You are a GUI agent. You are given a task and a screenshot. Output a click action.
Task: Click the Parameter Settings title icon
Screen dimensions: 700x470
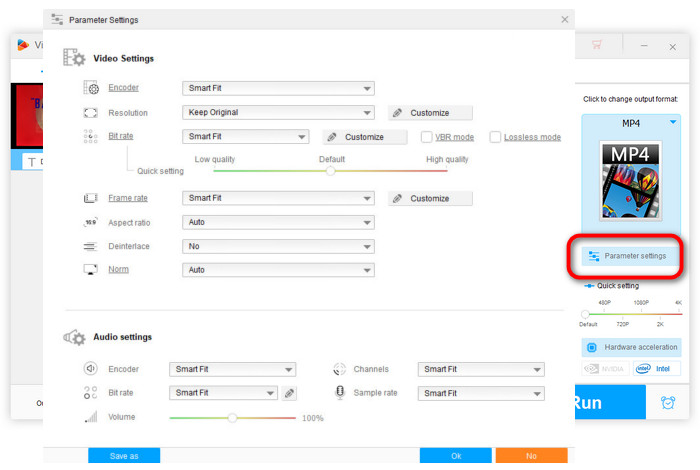coord(57,20)
